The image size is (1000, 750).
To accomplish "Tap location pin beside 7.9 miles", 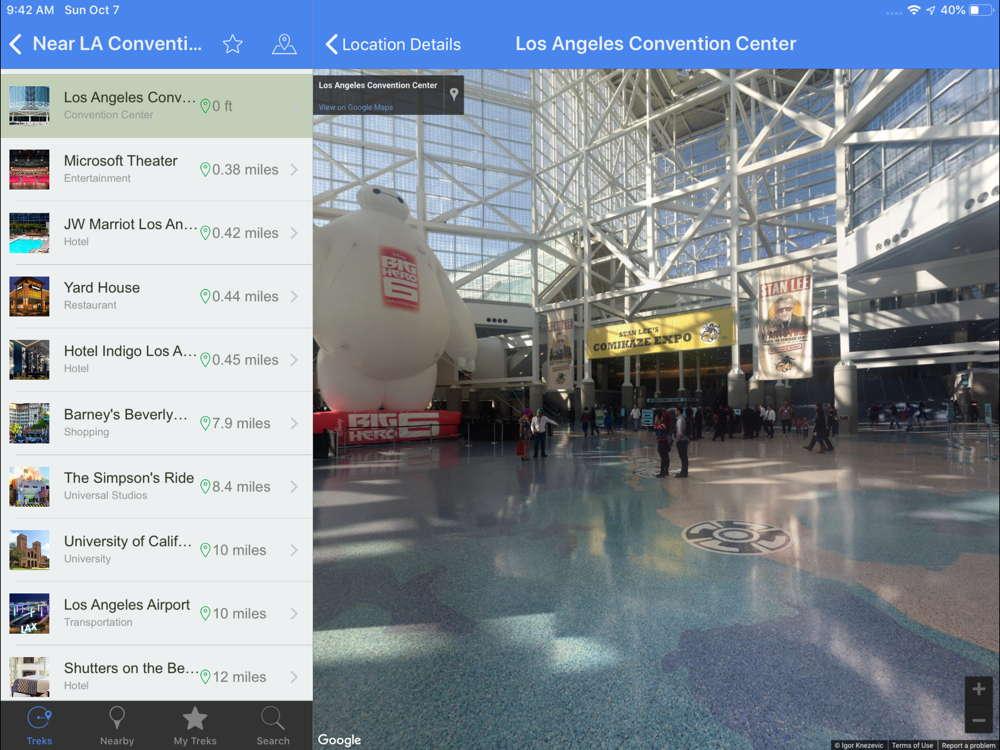I will (x=205, y=423).
